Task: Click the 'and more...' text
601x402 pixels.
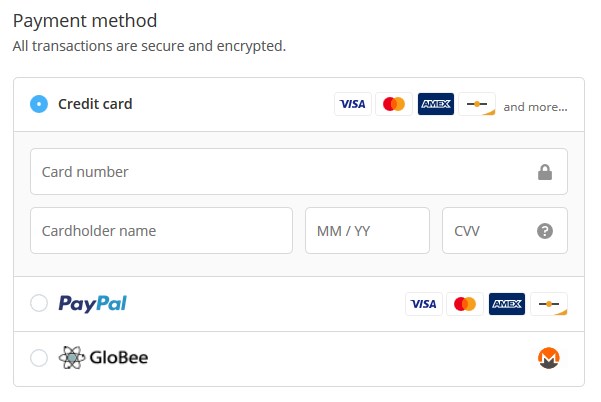Action: pyautogui.click(x=535, y=107)
